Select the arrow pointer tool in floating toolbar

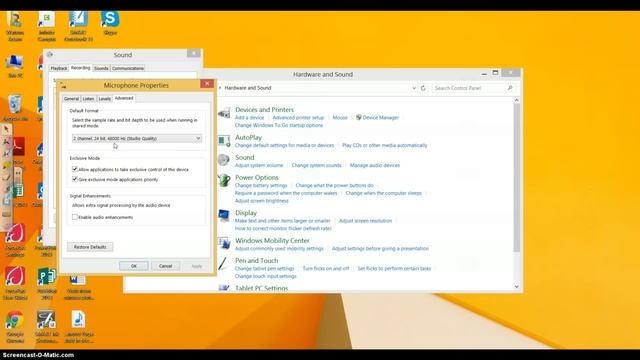tap(6, 129)
